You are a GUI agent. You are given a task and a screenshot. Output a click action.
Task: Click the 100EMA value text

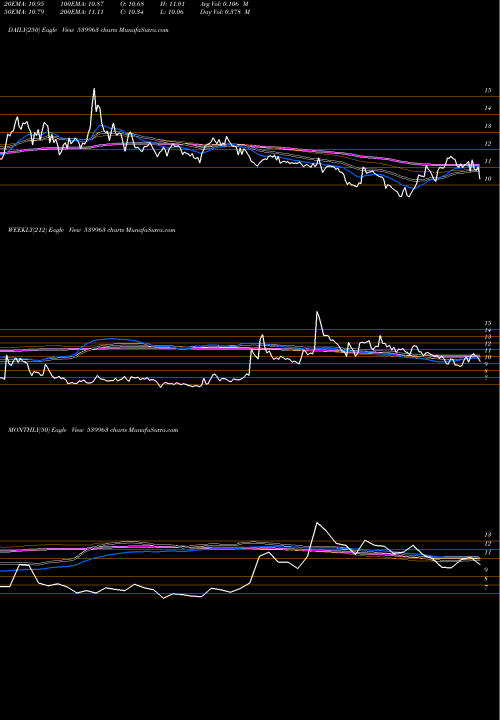(x=82, y=3)
